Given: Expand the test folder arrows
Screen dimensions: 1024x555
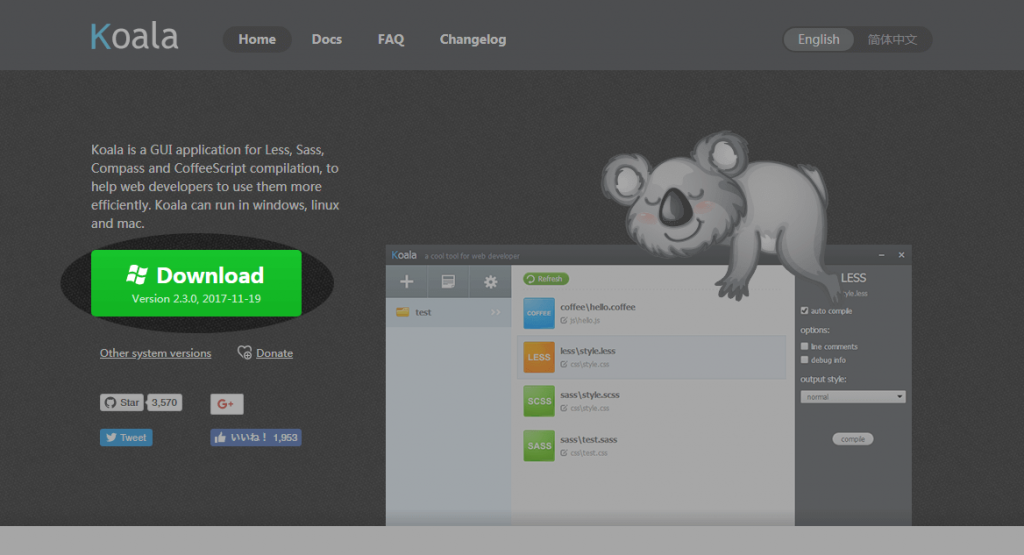Looking at the screenshot, I should click(496, 312).
